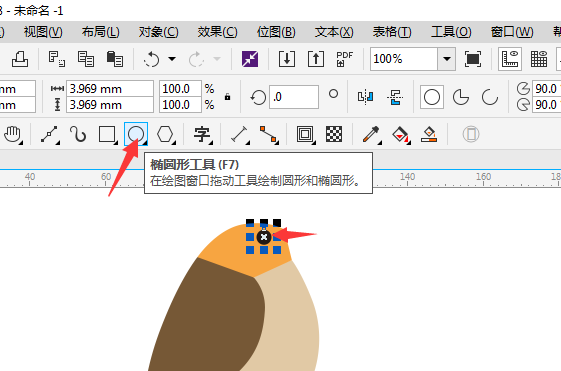Click the 100% zoom level field
561x371 pixels.
click(404, 59)
